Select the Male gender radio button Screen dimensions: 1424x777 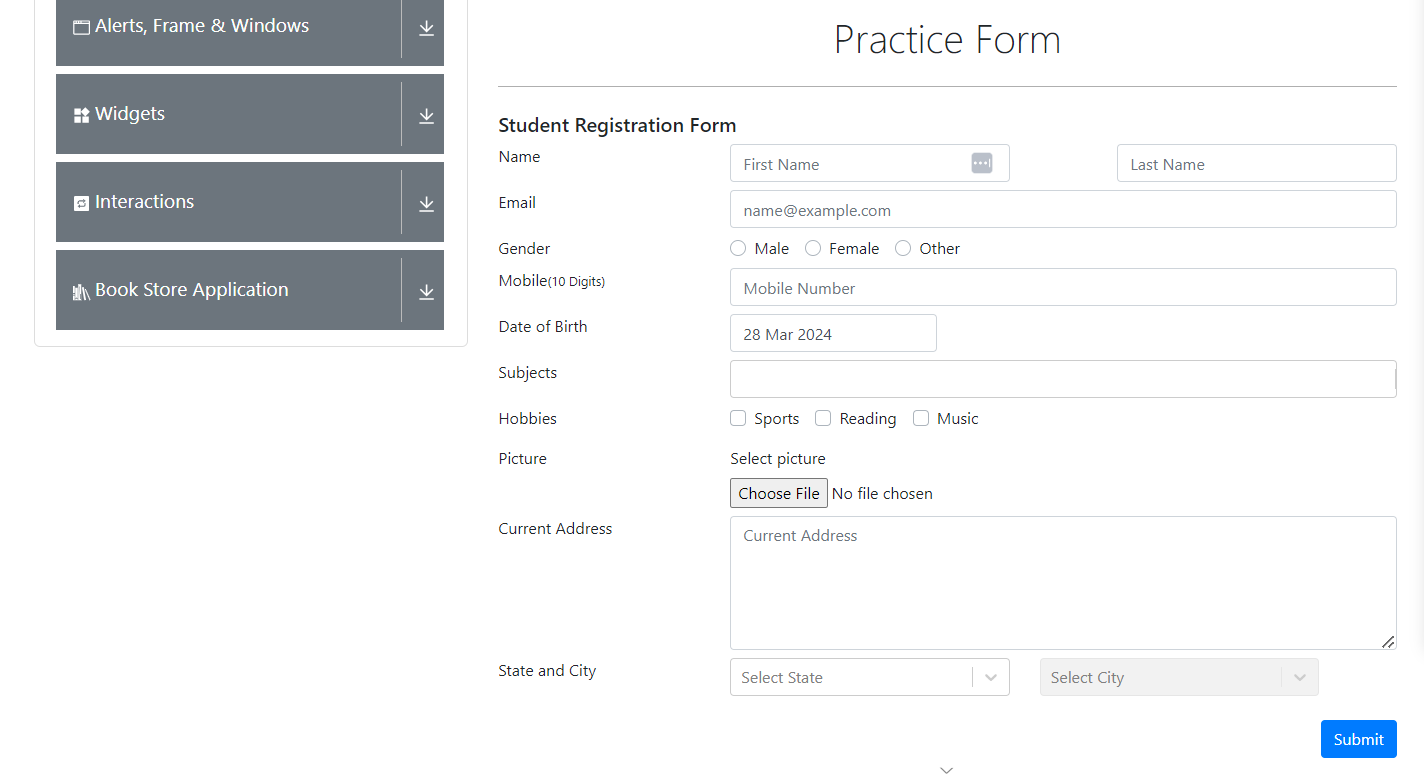(738, 248)
